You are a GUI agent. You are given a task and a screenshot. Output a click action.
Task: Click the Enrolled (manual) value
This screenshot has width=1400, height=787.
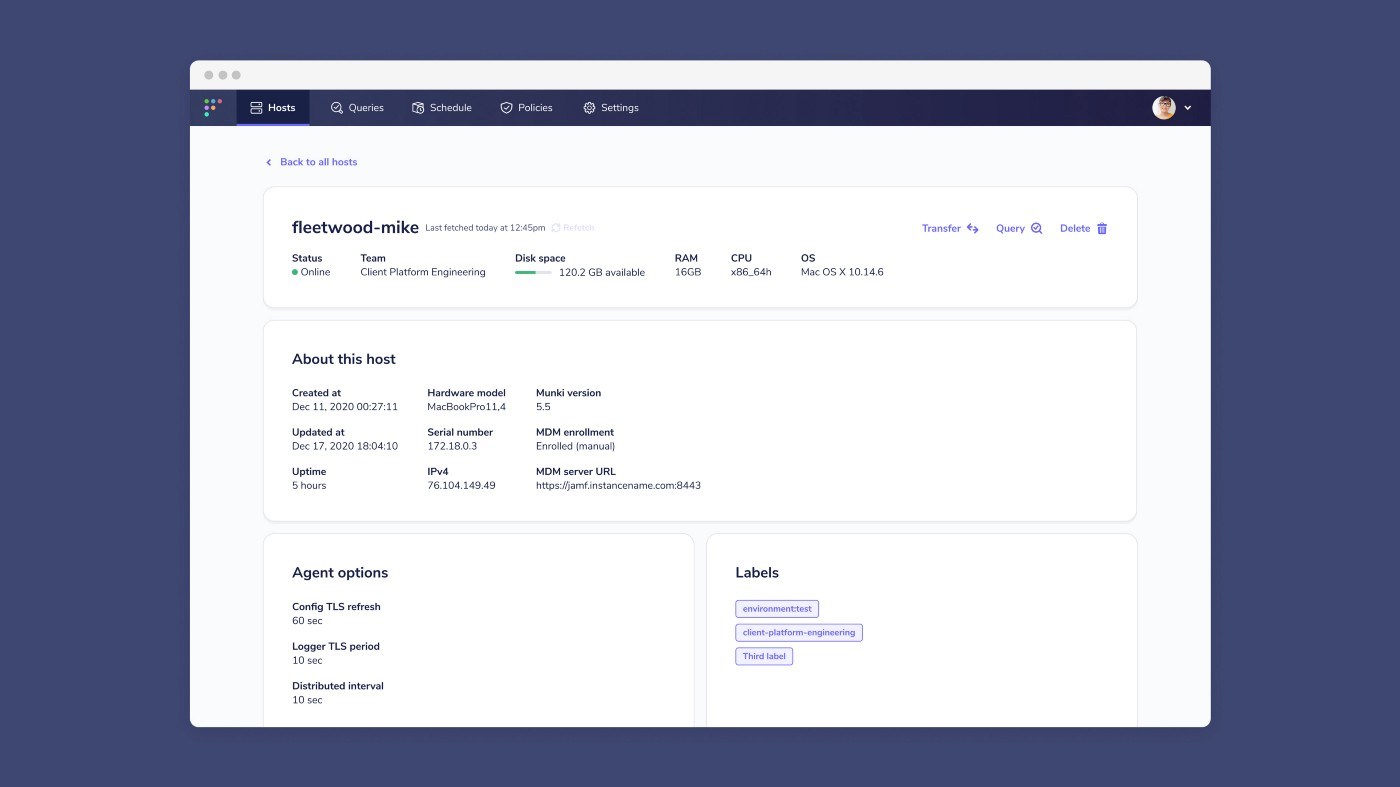(575, 446)
